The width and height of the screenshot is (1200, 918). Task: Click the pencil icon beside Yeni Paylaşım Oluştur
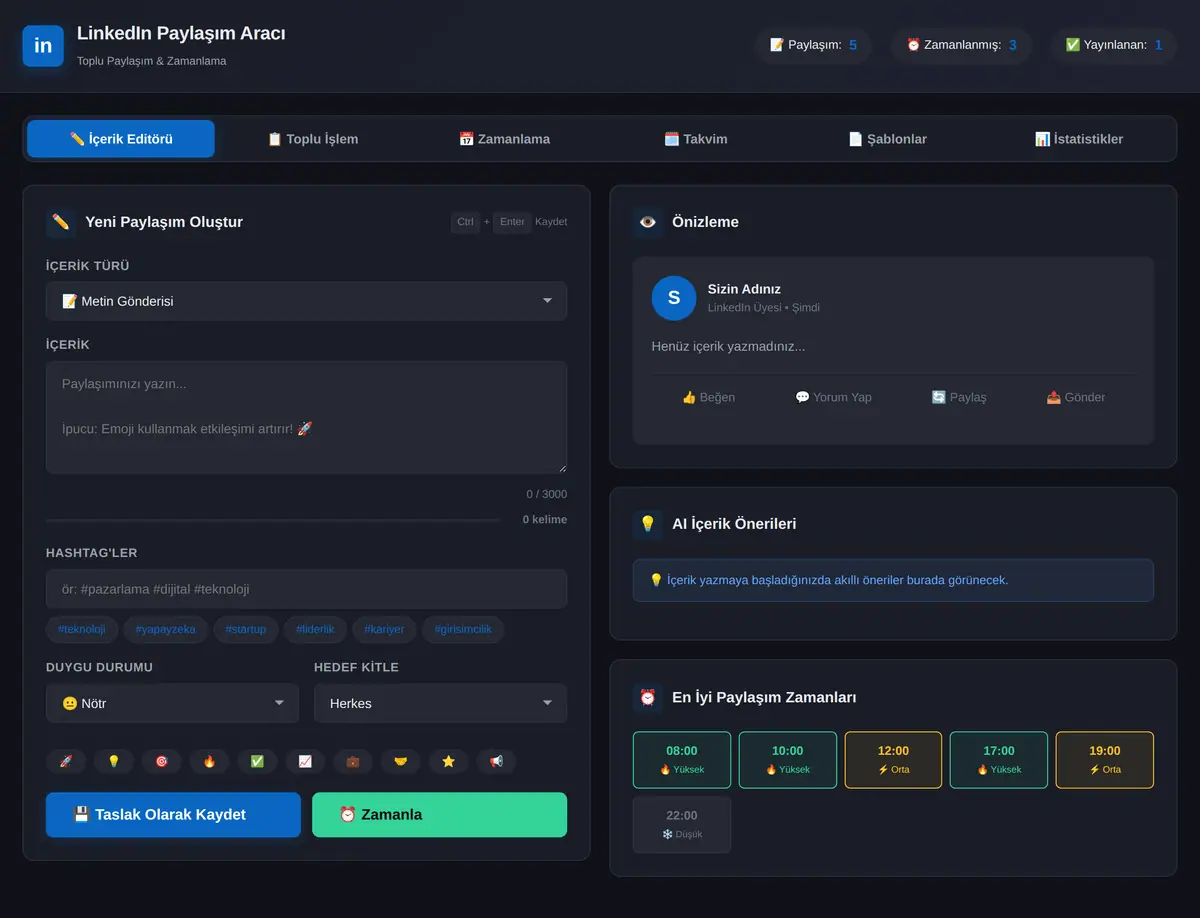(x=61, y=222)
